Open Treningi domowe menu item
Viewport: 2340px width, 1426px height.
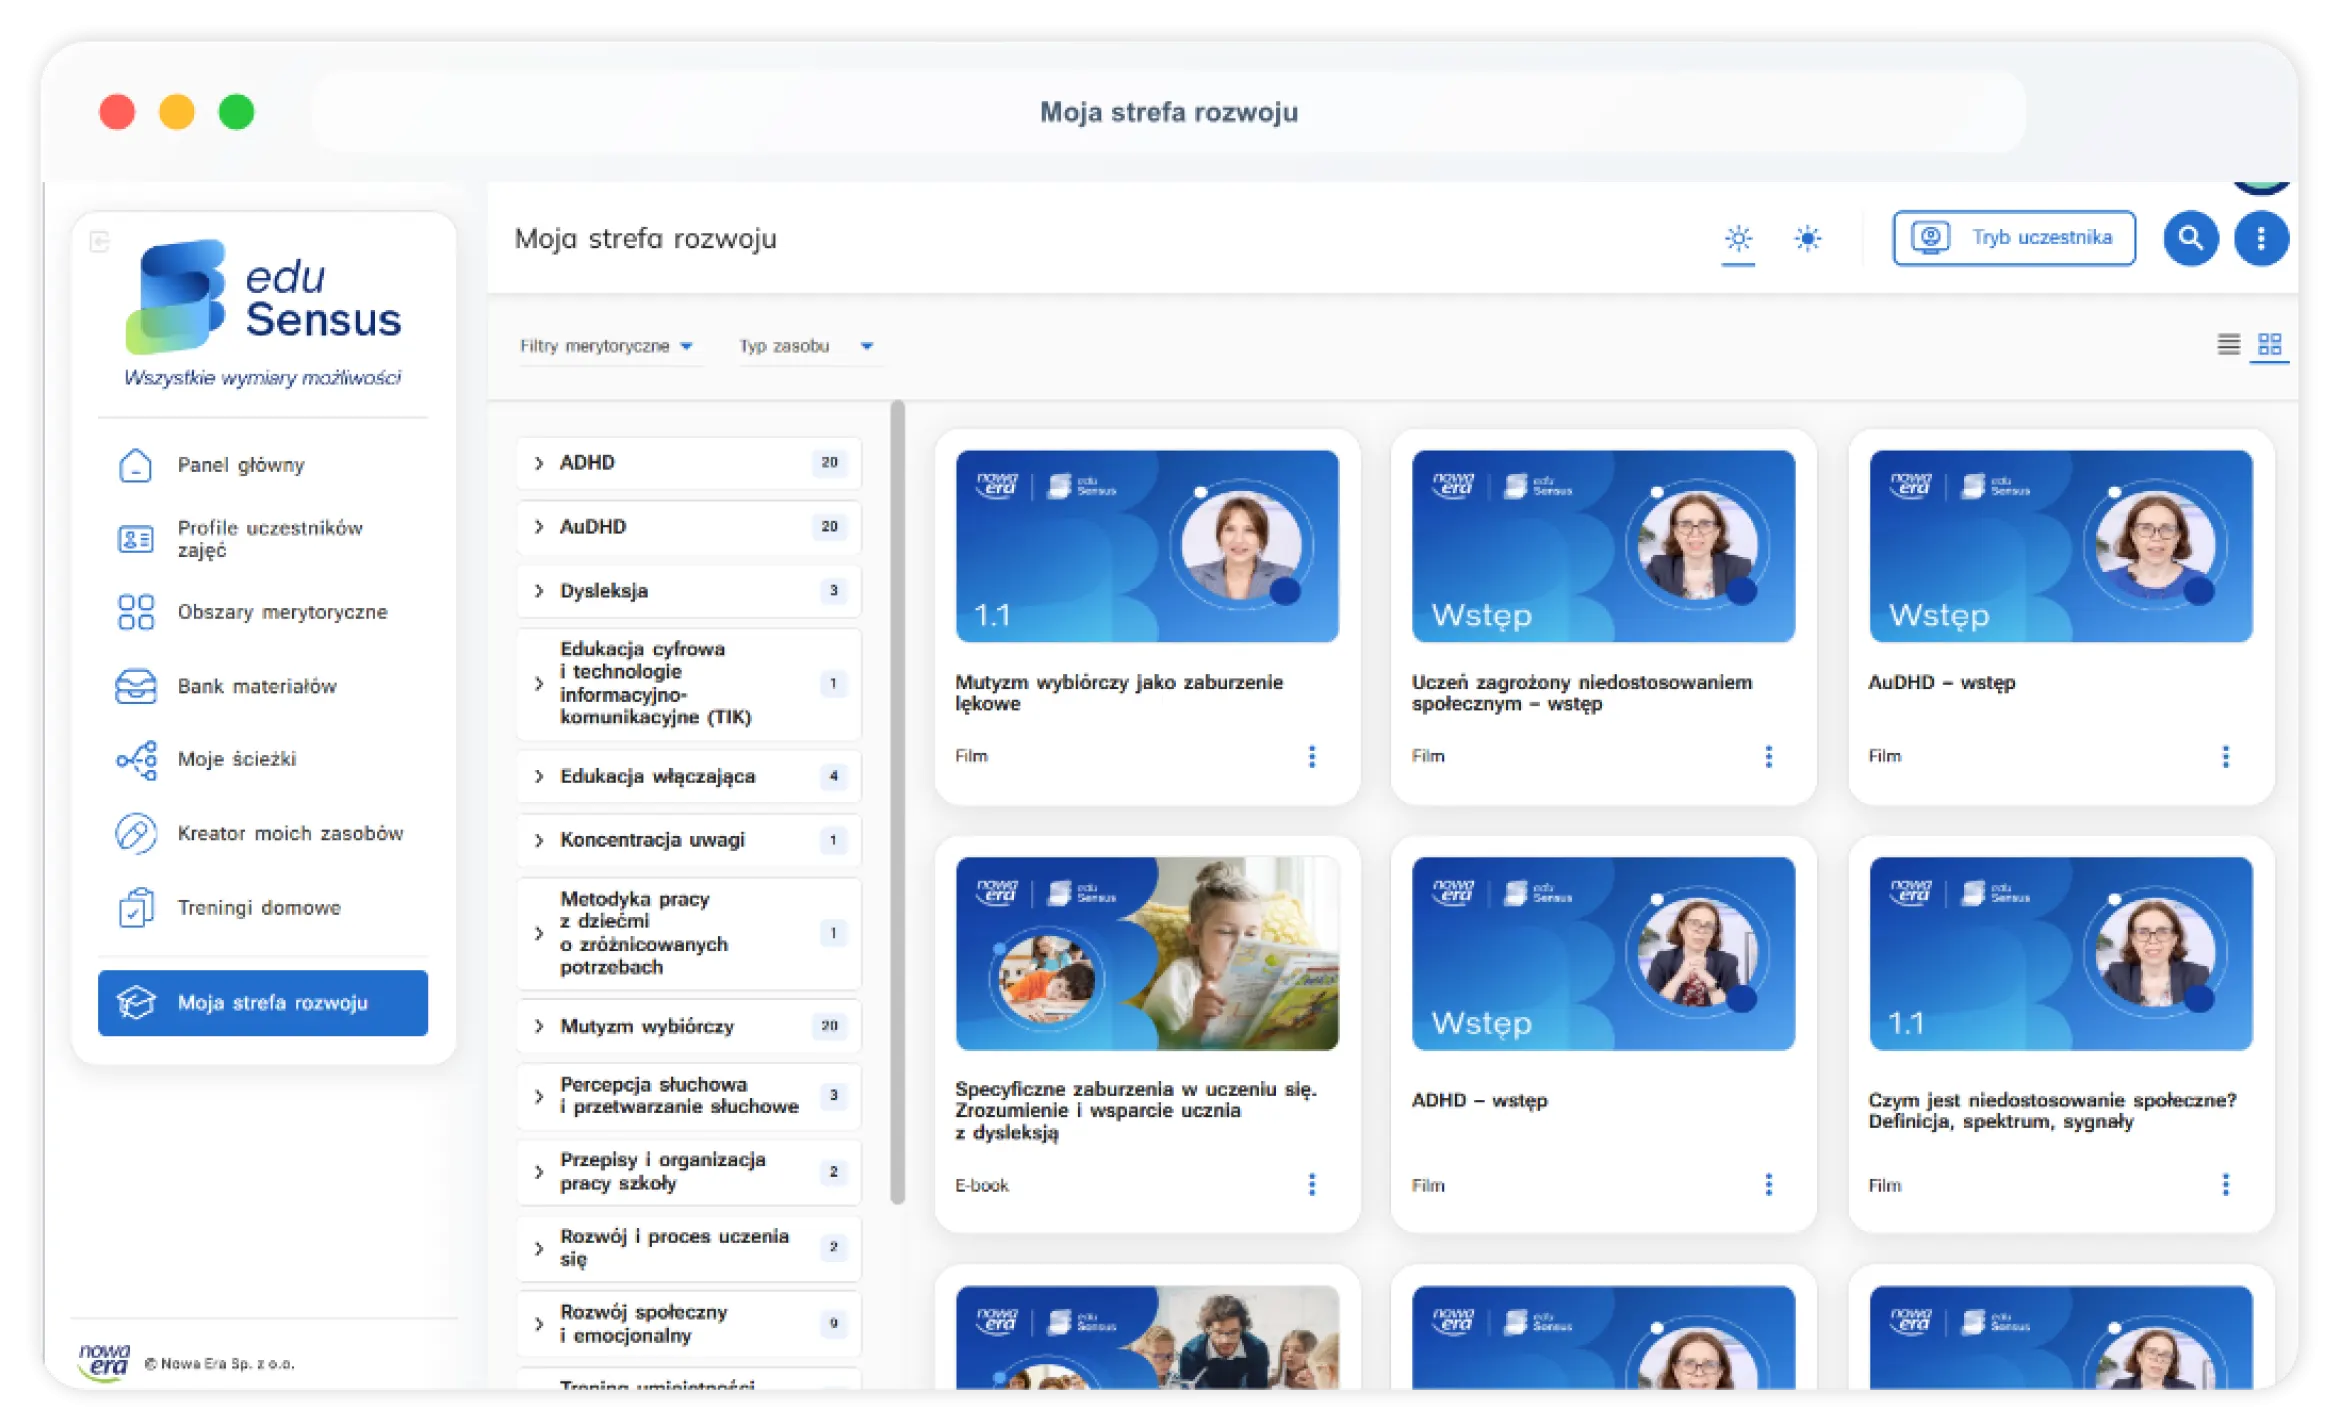pos(259,908)
